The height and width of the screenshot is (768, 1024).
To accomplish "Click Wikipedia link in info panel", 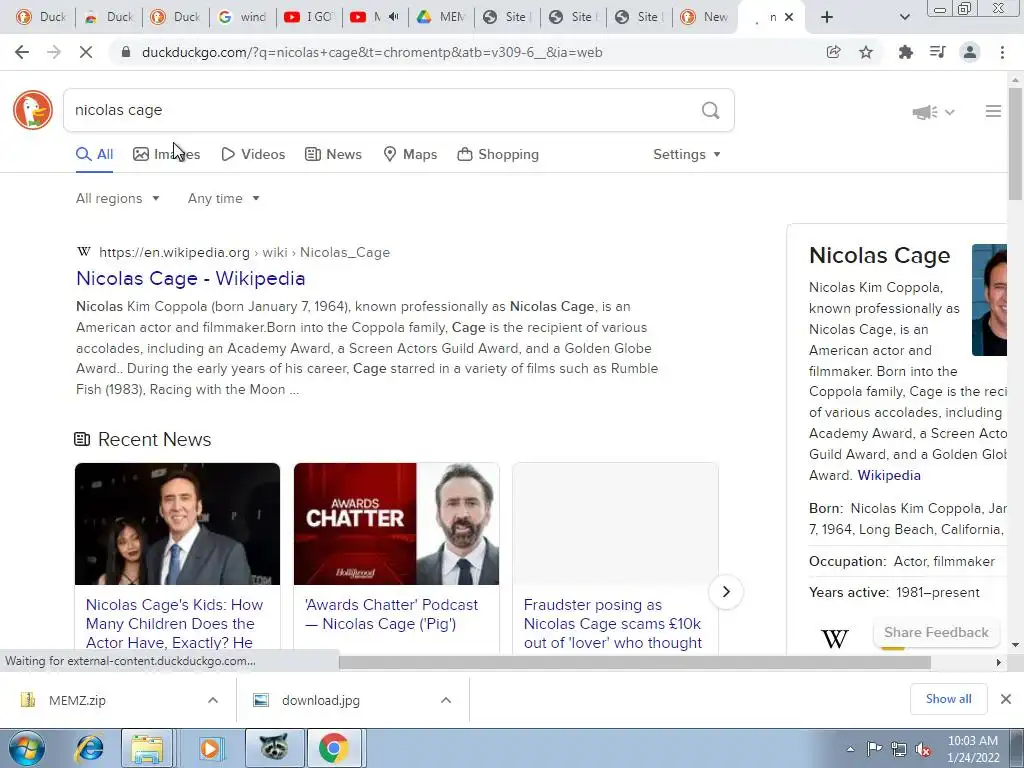I will [889, 475].
